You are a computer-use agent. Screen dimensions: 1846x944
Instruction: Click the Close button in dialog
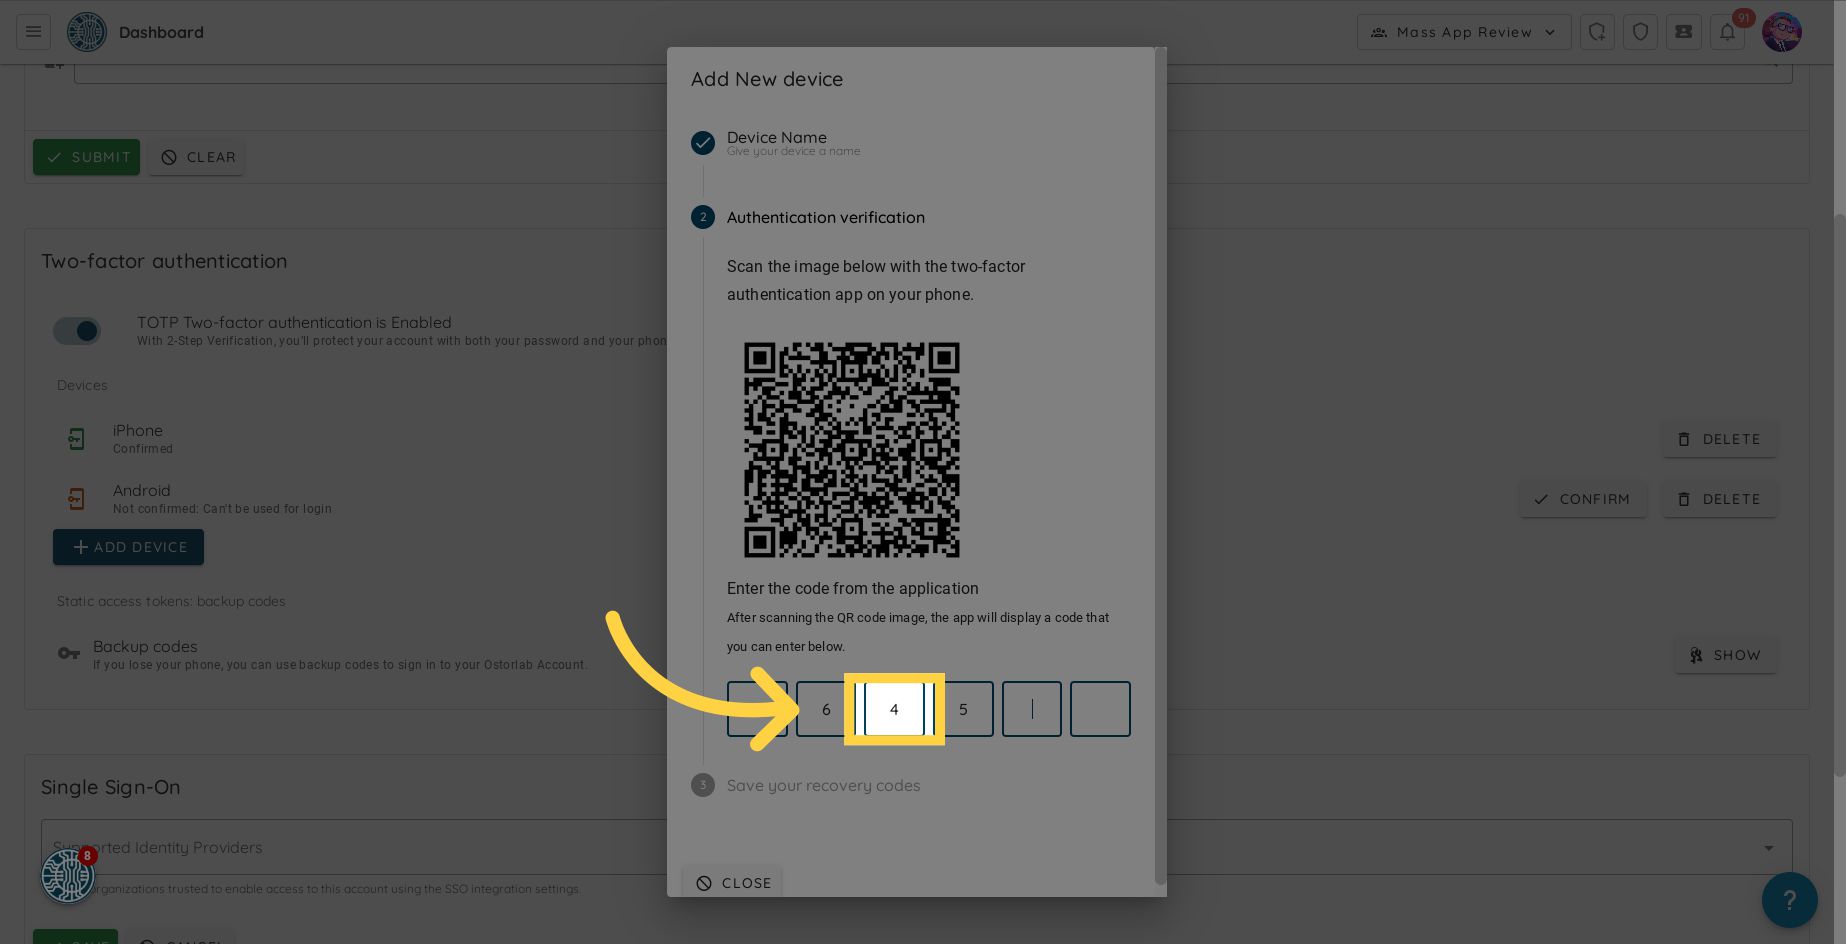733,883
